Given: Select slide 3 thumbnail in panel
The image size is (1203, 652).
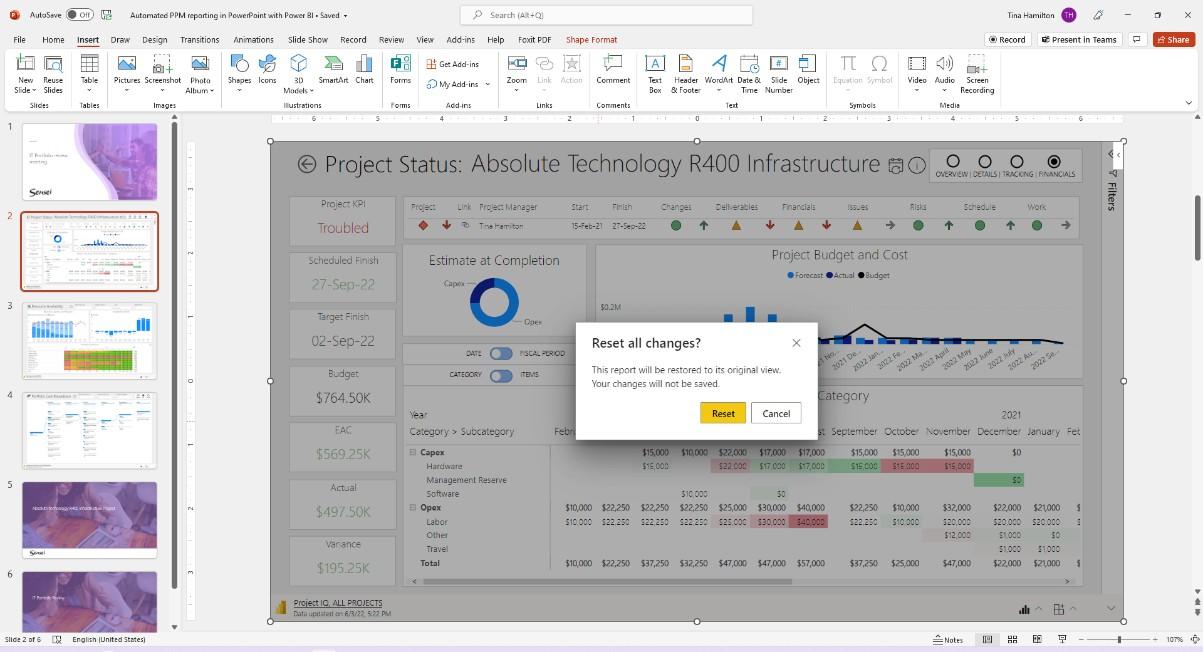Looking at the screenshot, I should tap(90, 340).
